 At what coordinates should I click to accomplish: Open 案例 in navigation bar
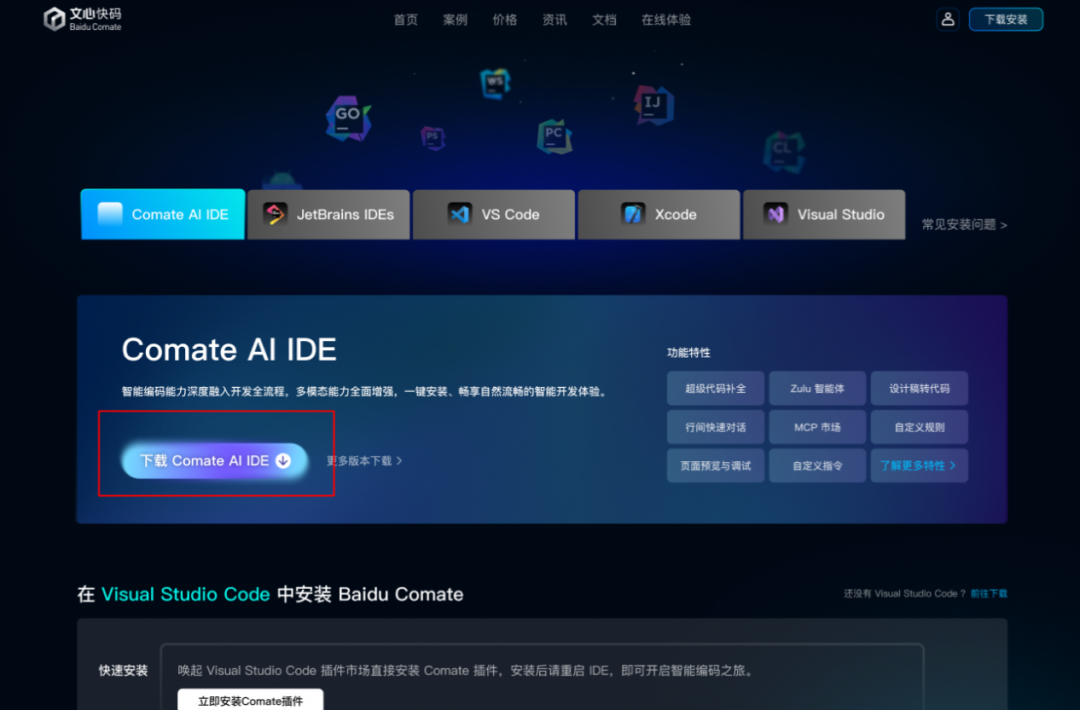pos(455,20)
